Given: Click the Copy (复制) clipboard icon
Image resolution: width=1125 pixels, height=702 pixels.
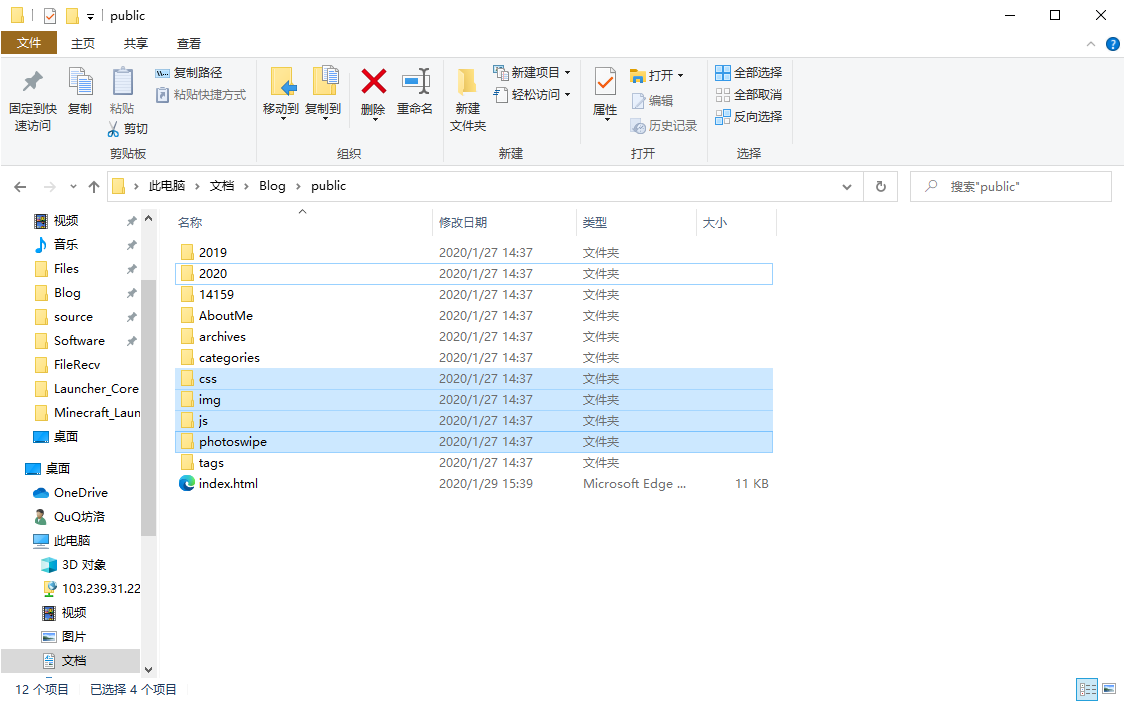Looking at the screenshot, I should pyautogui.click(x=80, y=83).
